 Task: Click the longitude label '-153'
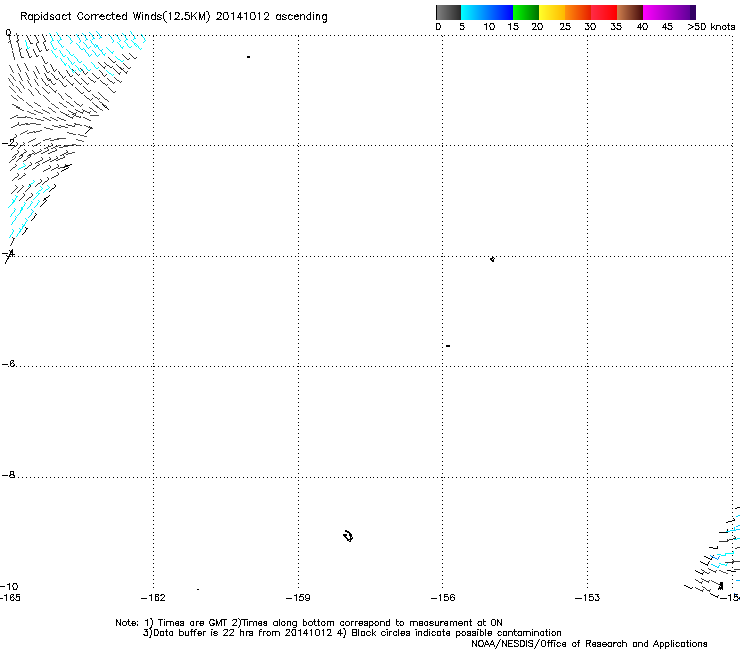pos(588,598)
